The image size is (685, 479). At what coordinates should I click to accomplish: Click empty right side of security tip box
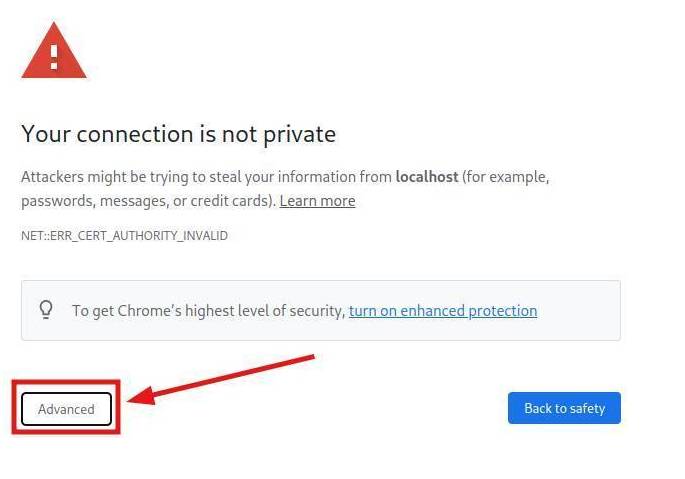click(579, 311)
